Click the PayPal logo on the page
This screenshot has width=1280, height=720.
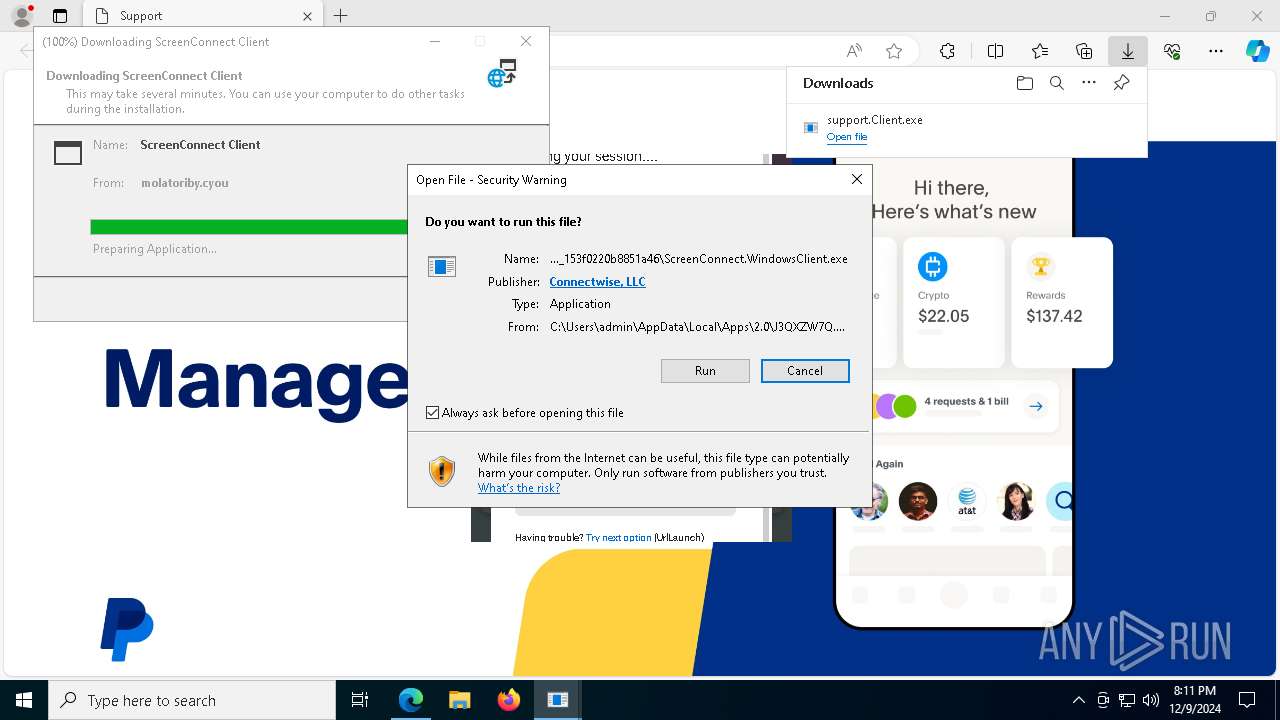pos(127,629)
